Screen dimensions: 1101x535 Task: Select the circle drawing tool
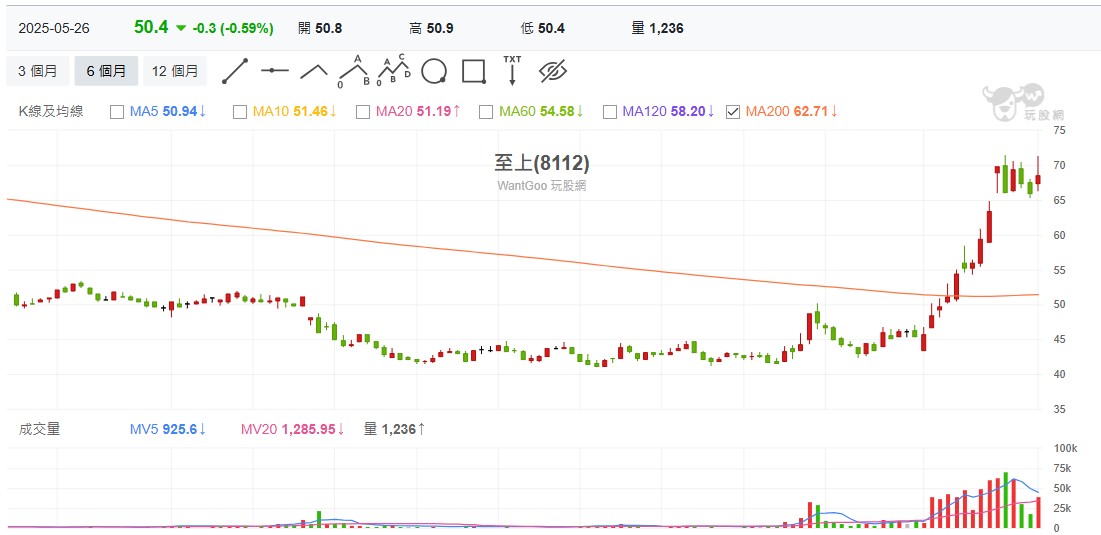[433, 71]
